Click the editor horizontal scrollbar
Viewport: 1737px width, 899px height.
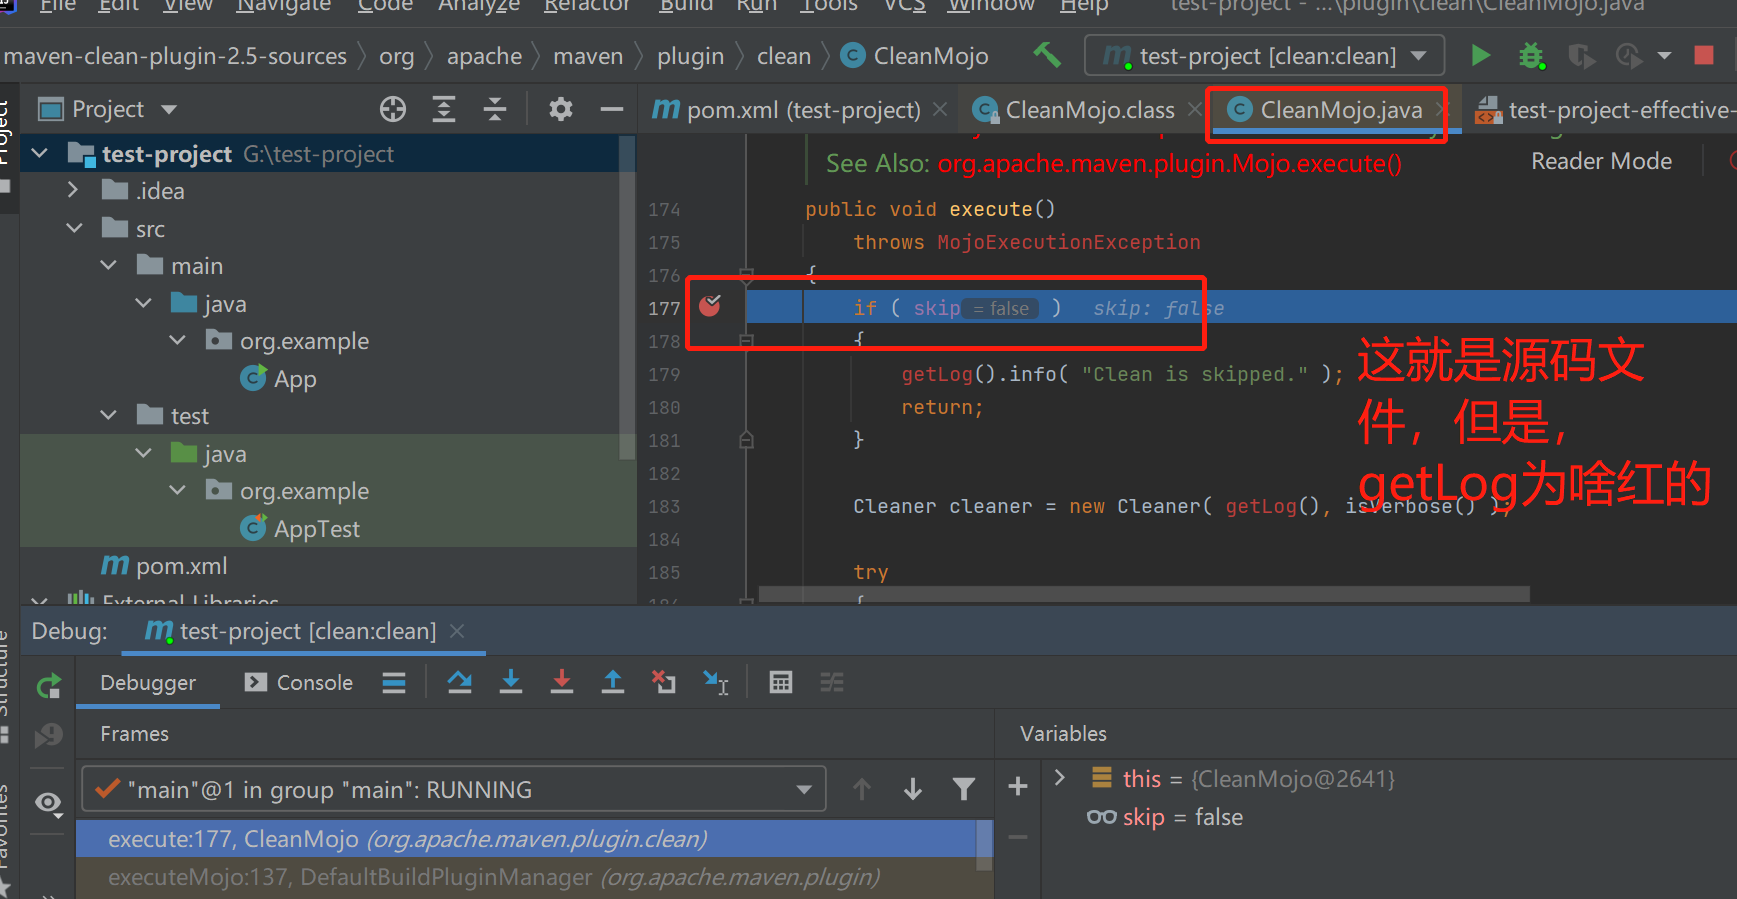1144,594
